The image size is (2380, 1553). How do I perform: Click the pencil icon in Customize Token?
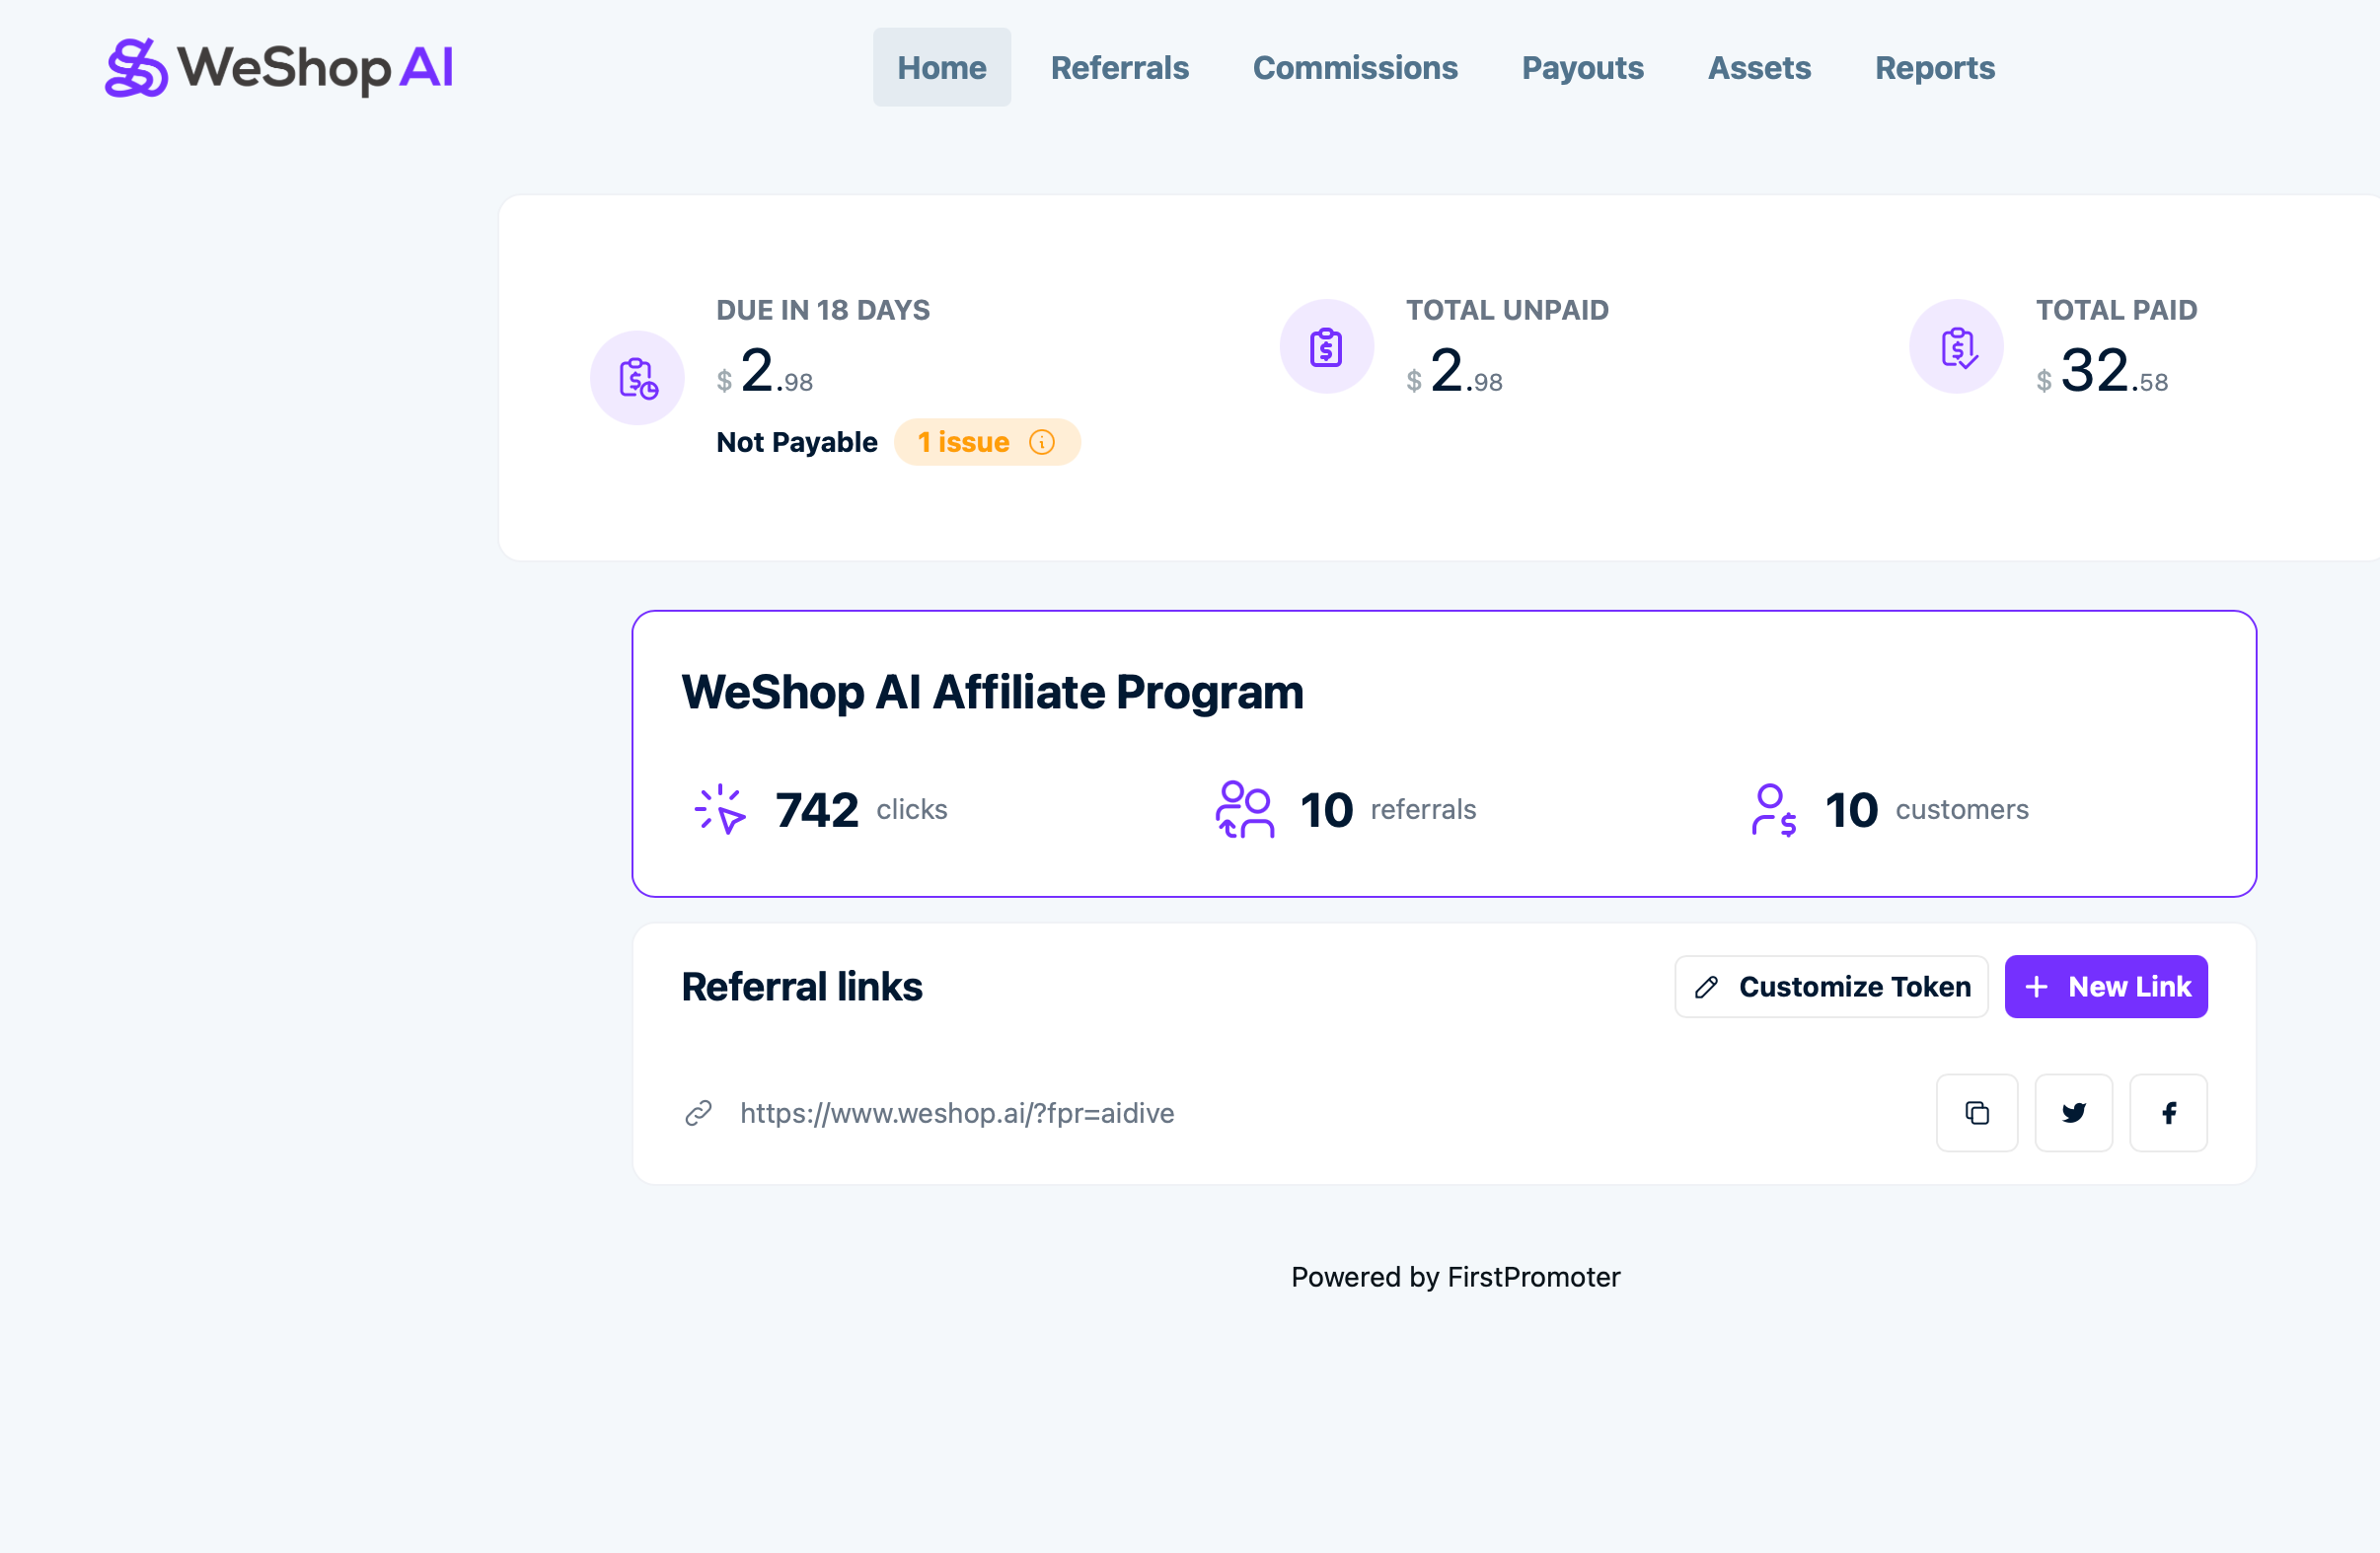point(1706,988)
